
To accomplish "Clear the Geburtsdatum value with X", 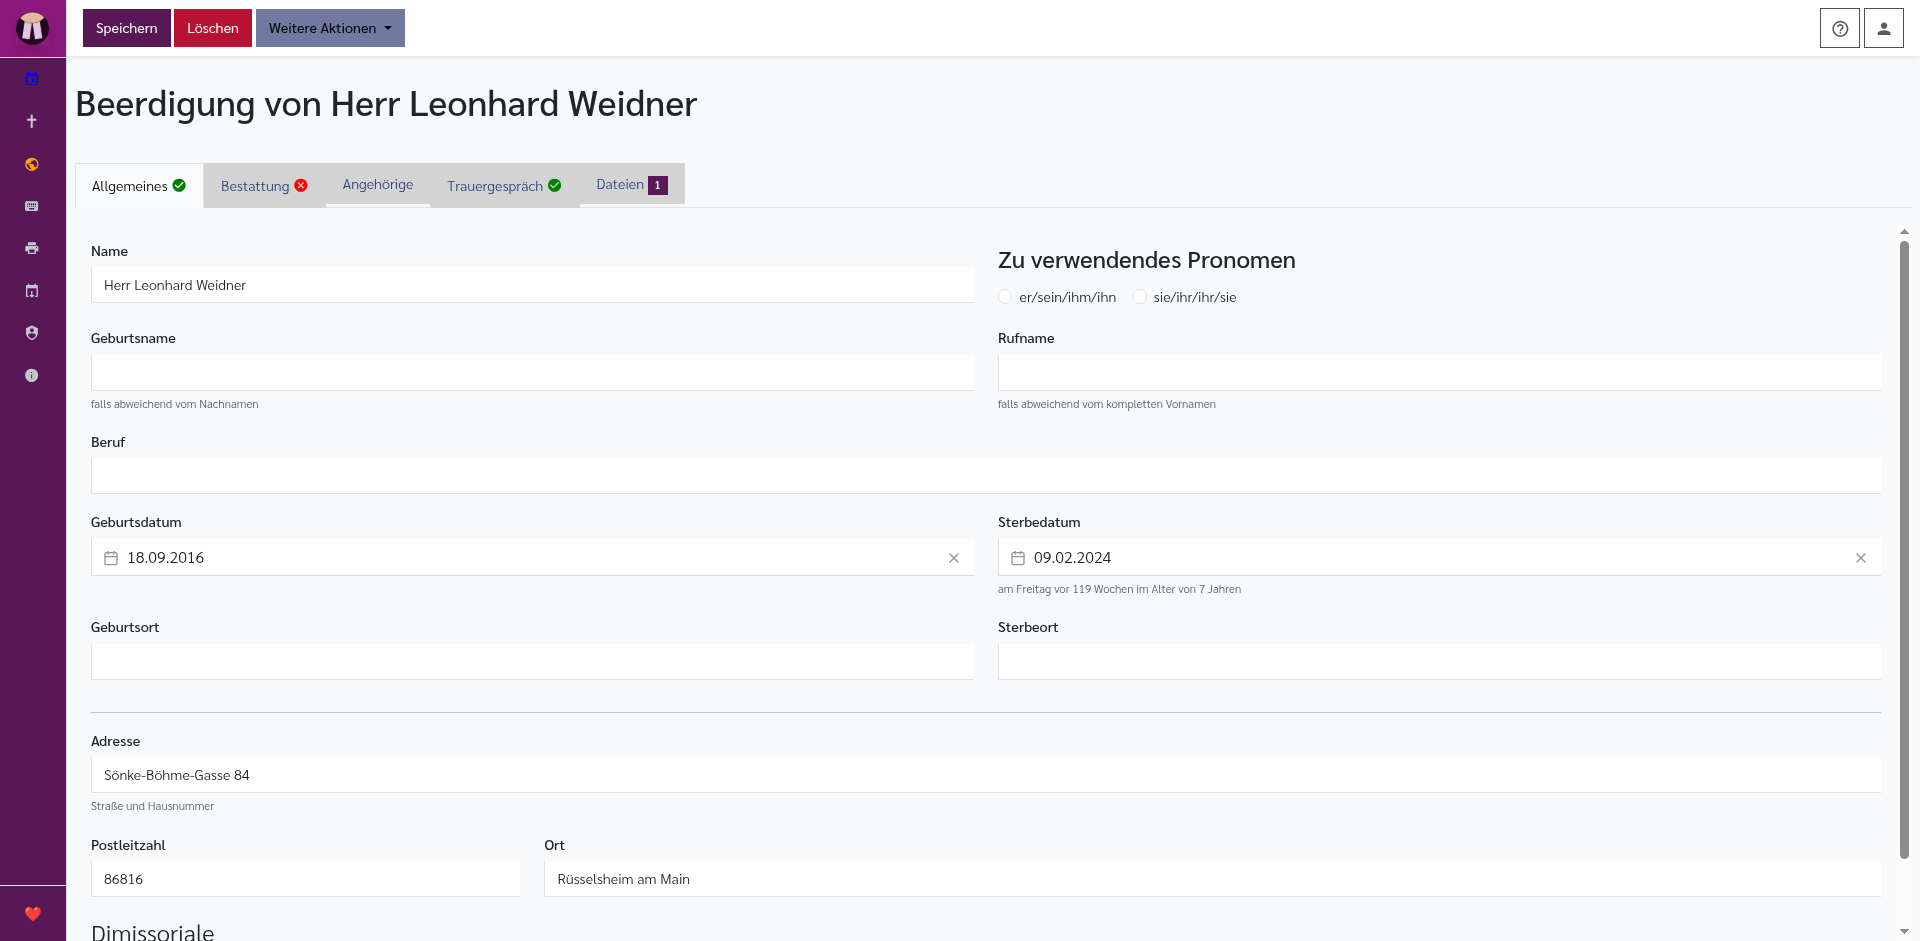I will point(954,558).
